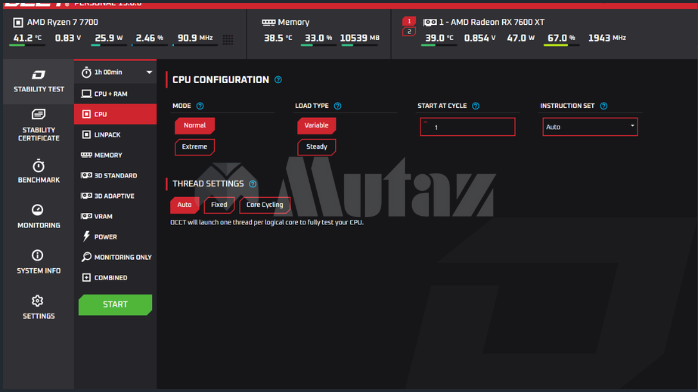The image size is (698, 392).
Task: Select the 3D Adaptive test item
Action: (x=115, y=196)
